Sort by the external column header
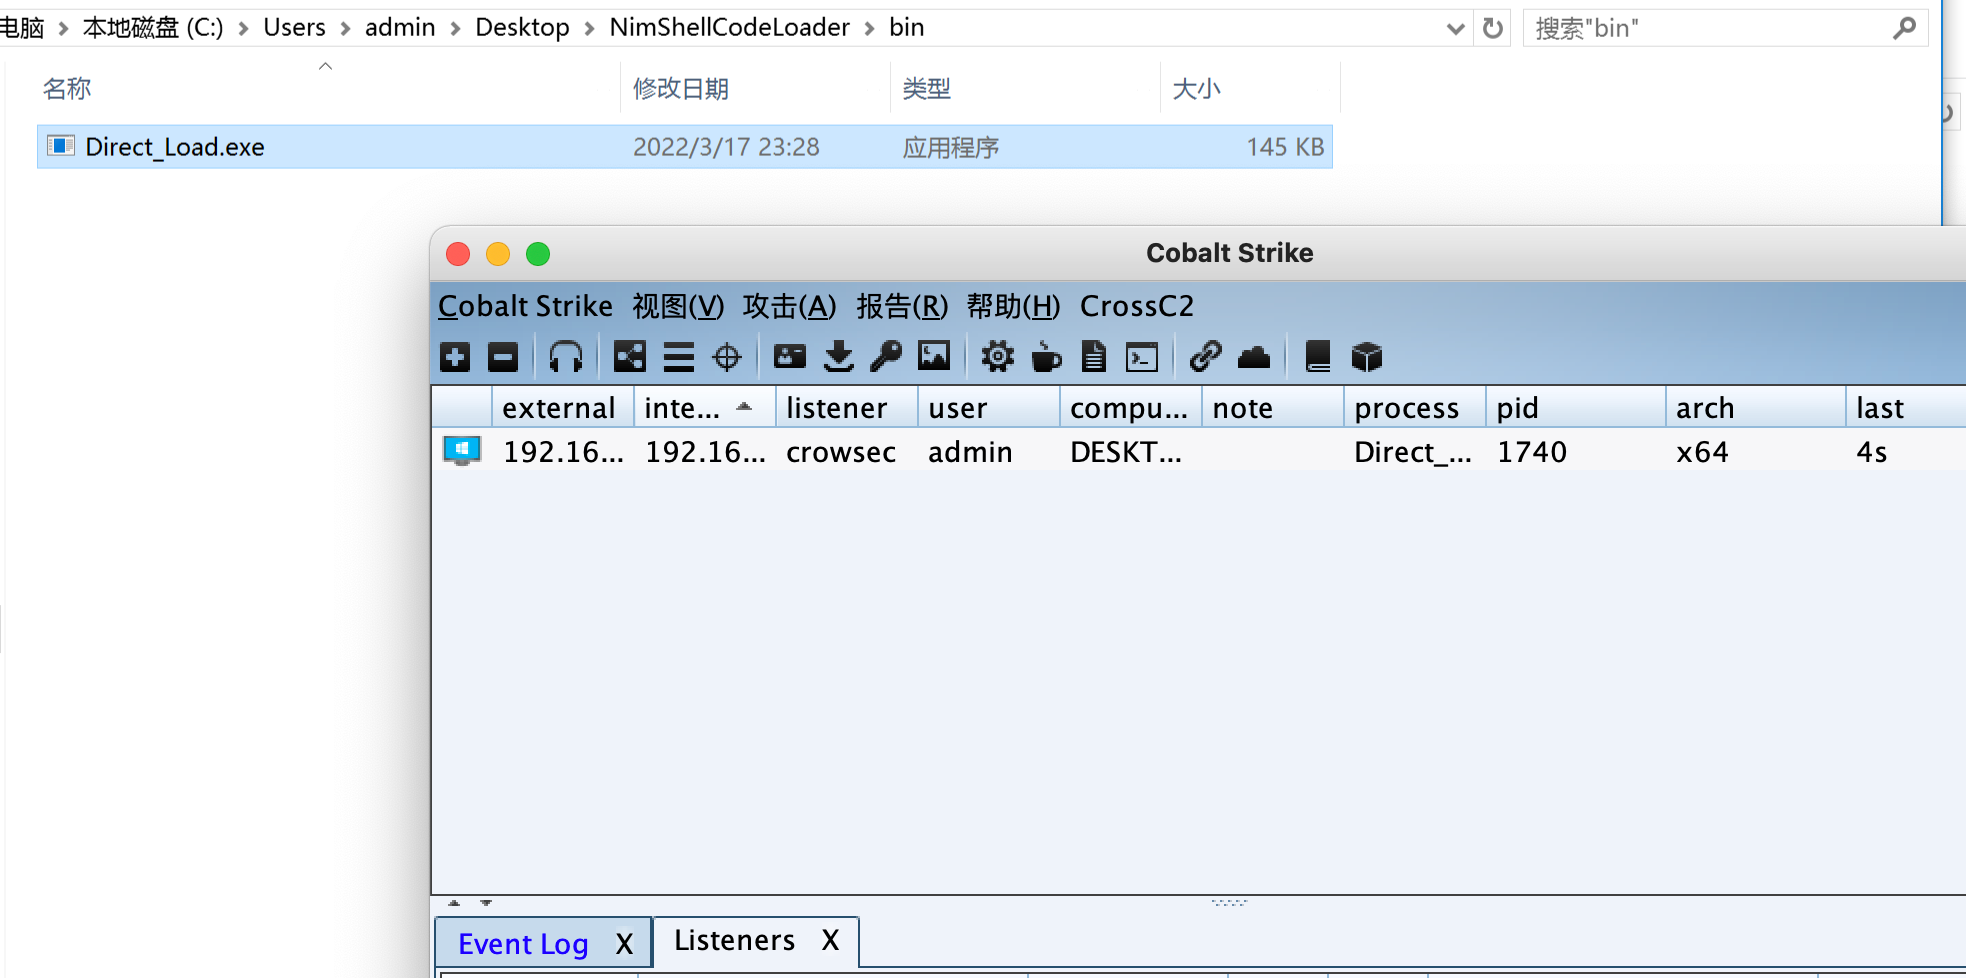 (x=562, y=407)
